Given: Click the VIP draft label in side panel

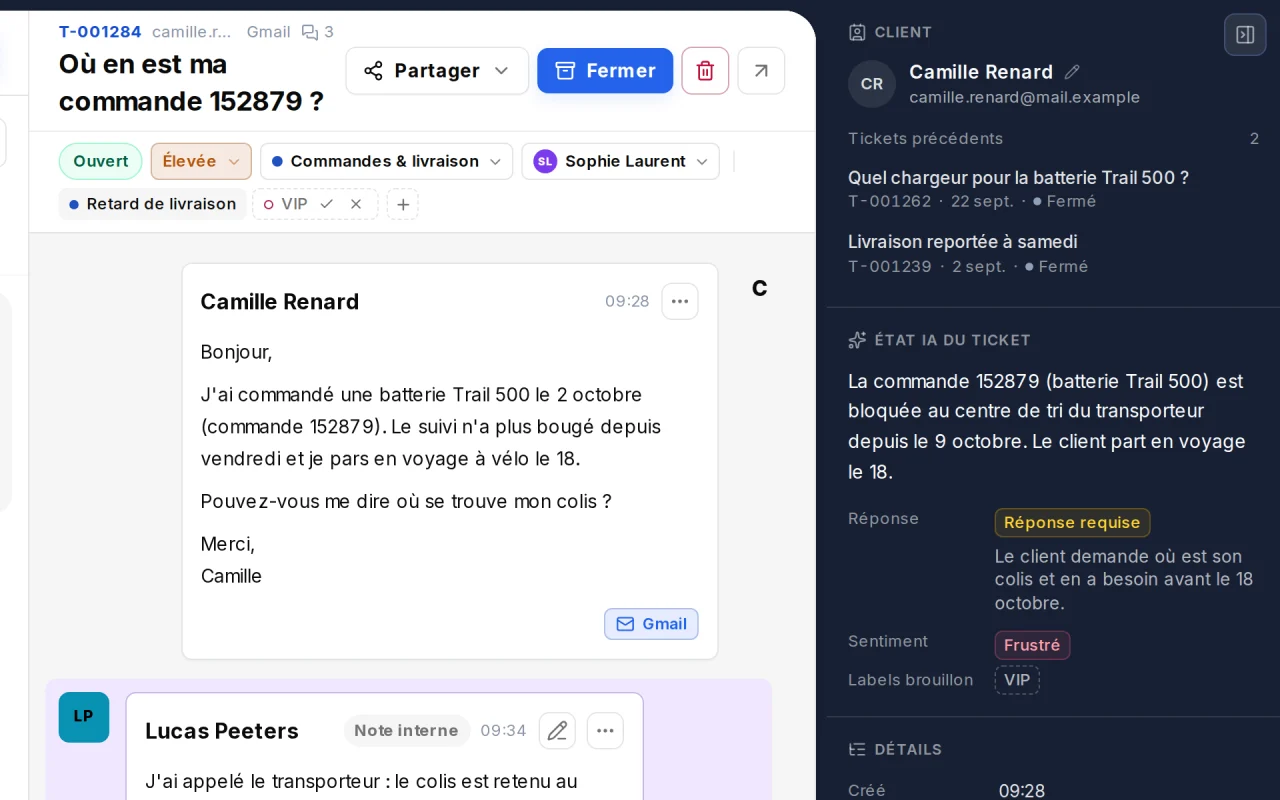Looking at the screenshot, I should coord(1017,680).
